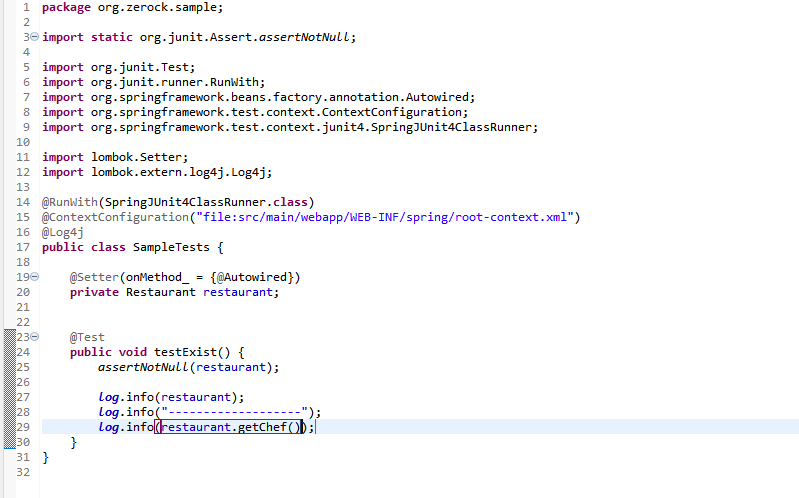
Task: Click the 'private' keyword on line 20
Action: coord(94,292)
